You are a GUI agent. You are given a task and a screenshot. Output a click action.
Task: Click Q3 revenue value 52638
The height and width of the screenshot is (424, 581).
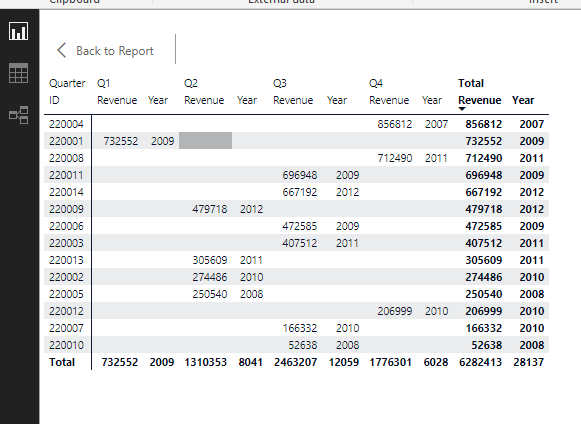pyautogui.click(x=303, y=345)
